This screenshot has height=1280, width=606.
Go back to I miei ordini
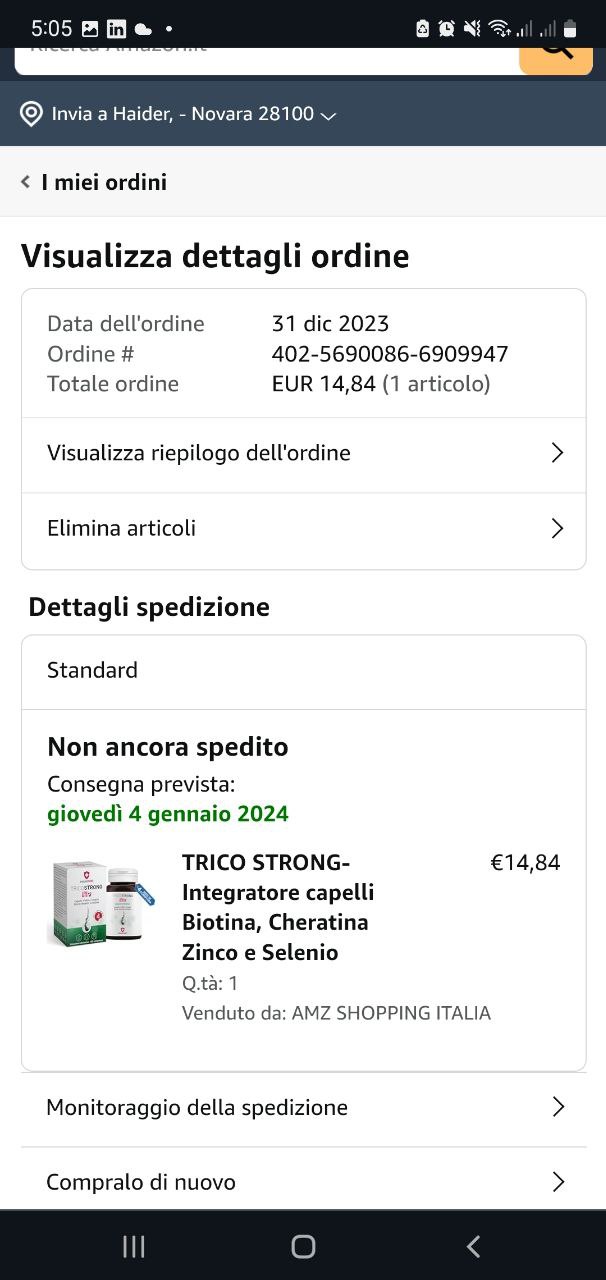(x=104, y=182)
